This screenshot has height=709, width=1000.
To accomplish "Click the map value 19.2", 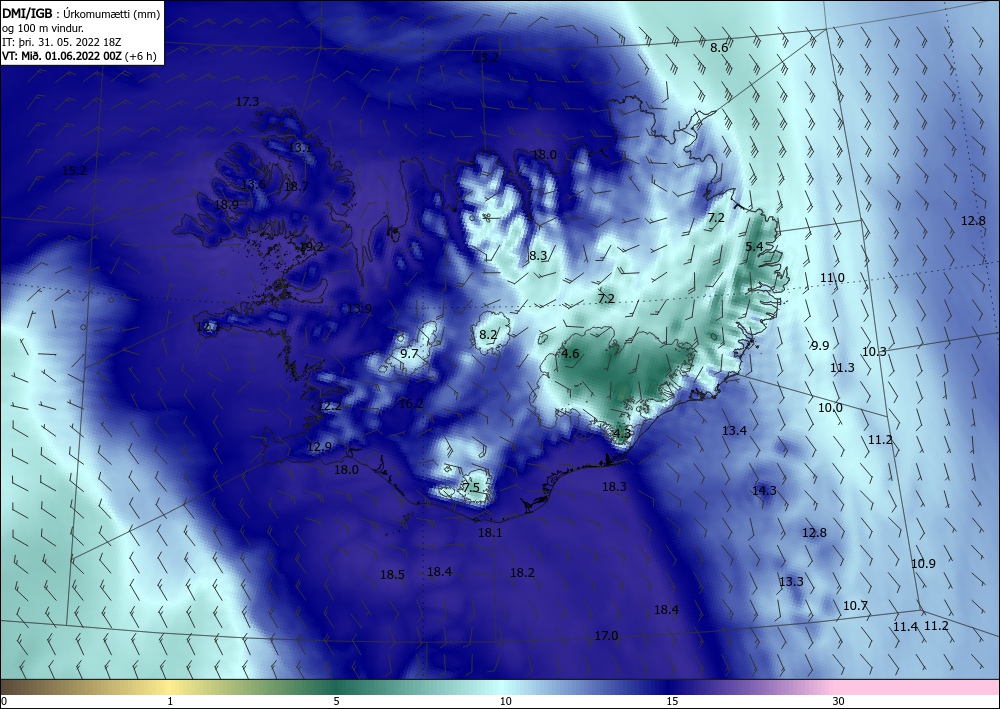I will pos(312,247).
